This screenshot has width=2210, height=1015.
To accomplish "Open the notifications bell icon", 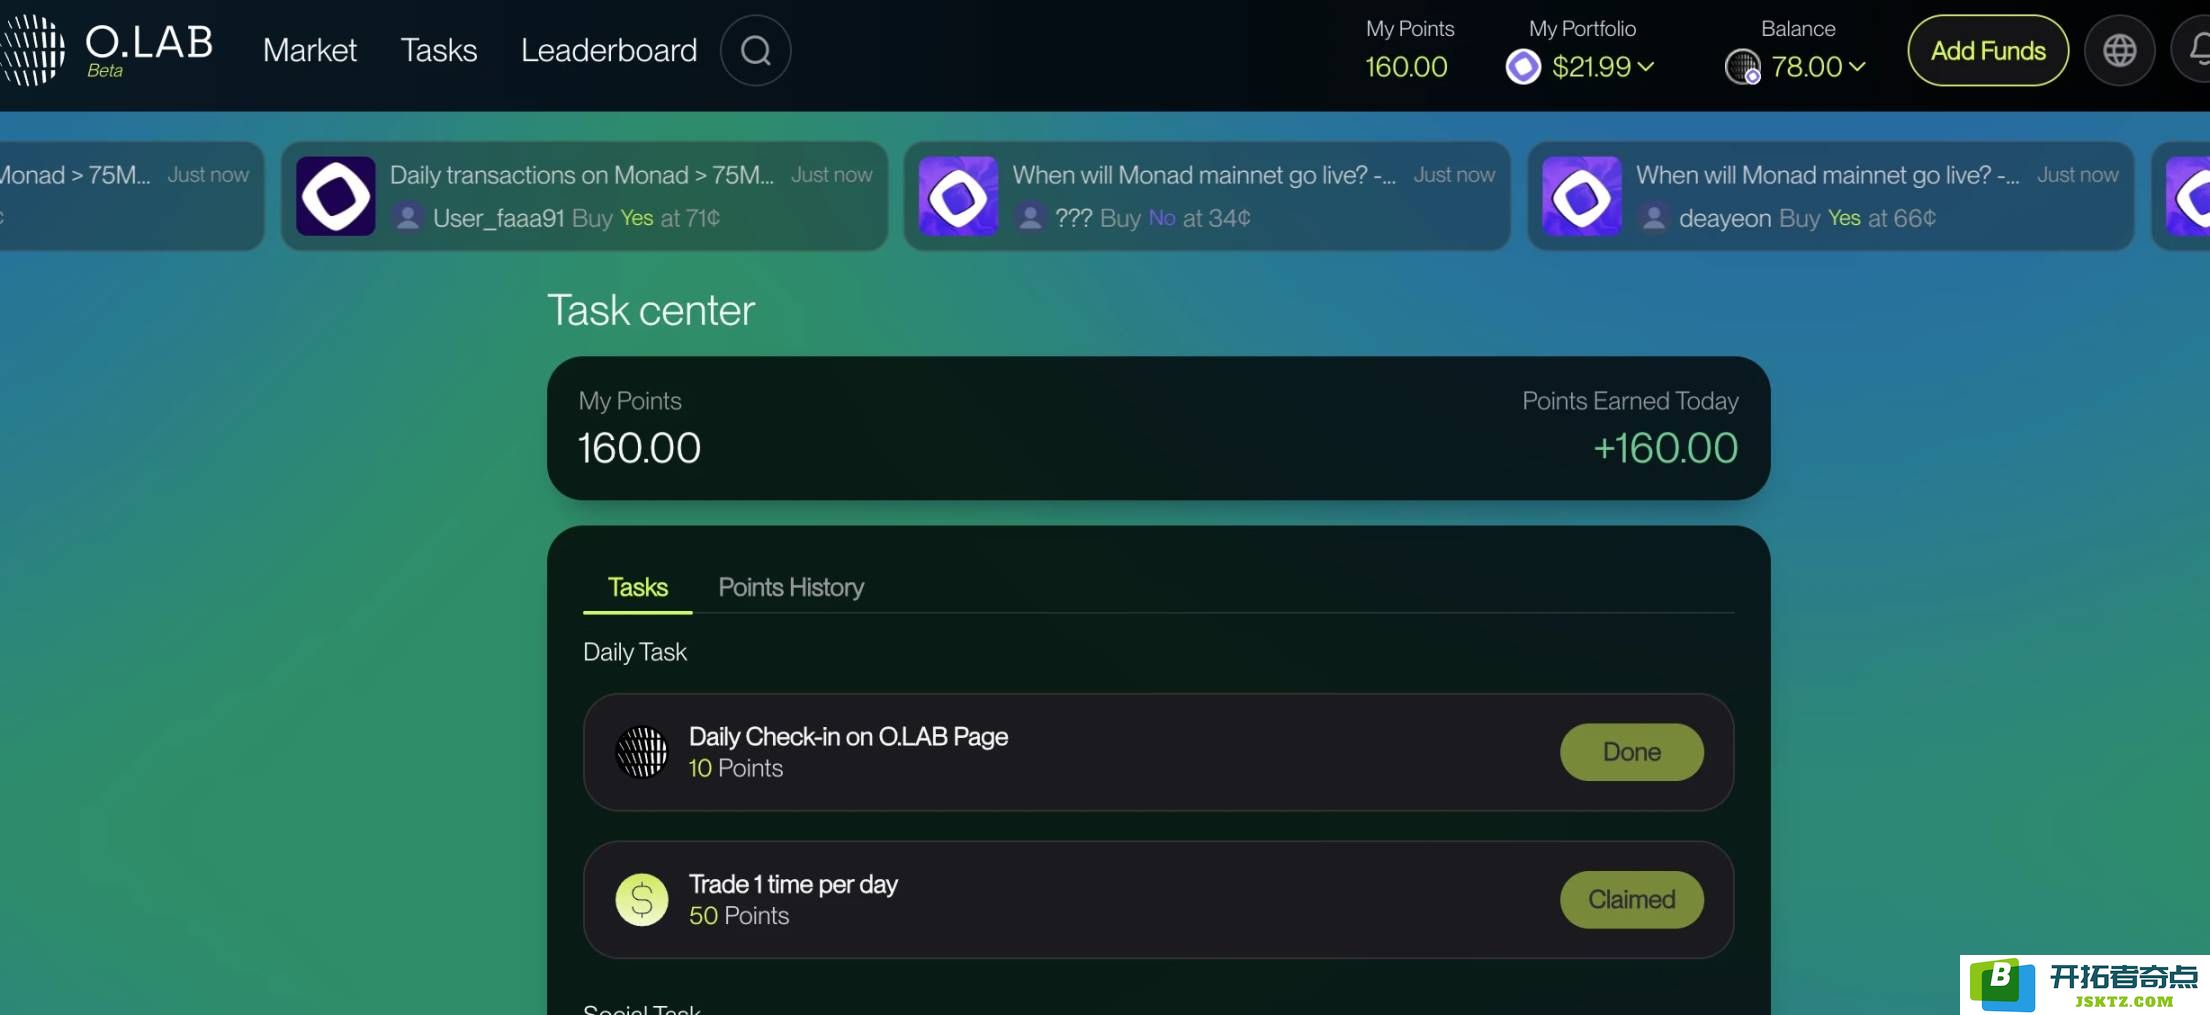I will (x=2193, y=50).
